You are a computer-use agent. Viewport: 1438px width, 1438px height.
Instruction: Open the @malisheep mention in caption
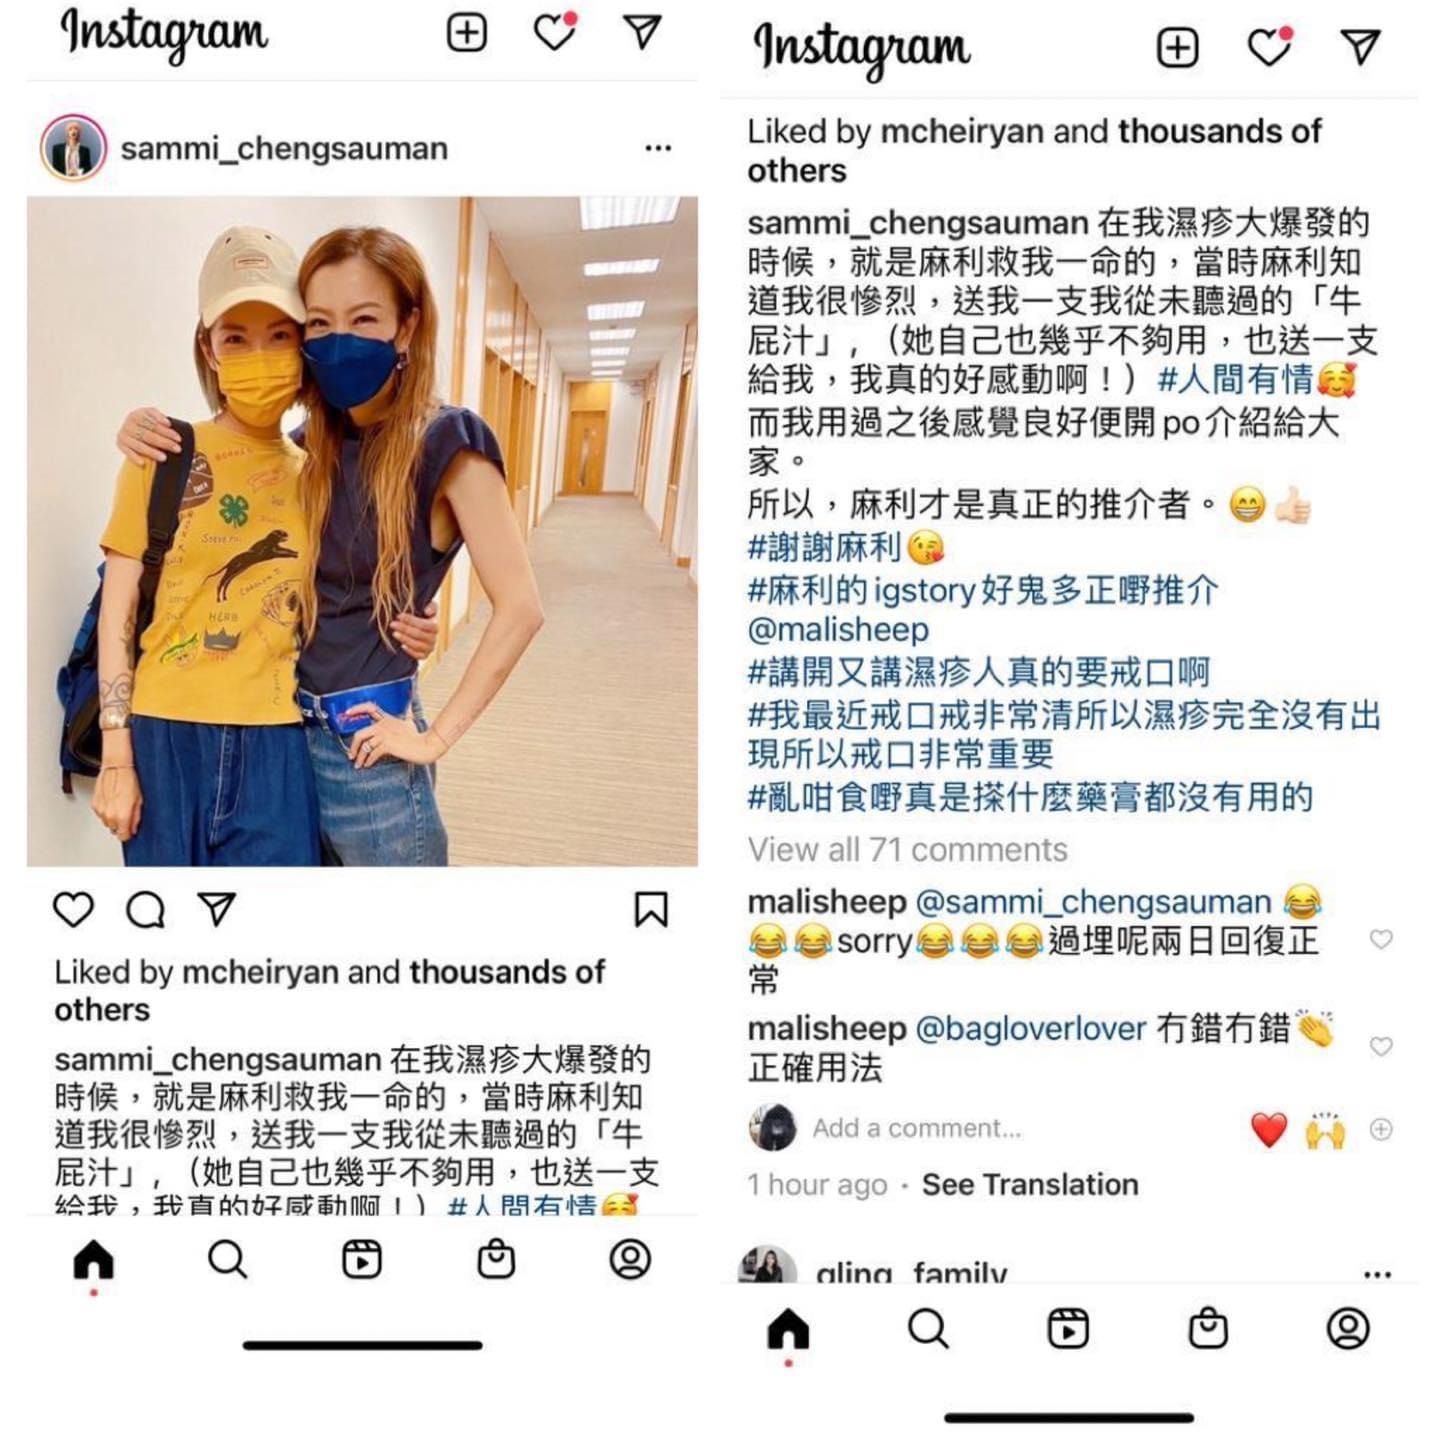click(838, 630)
